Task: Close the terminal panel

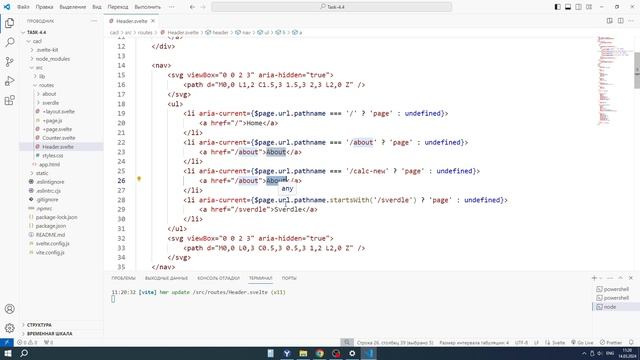Action: coord(631,278)
